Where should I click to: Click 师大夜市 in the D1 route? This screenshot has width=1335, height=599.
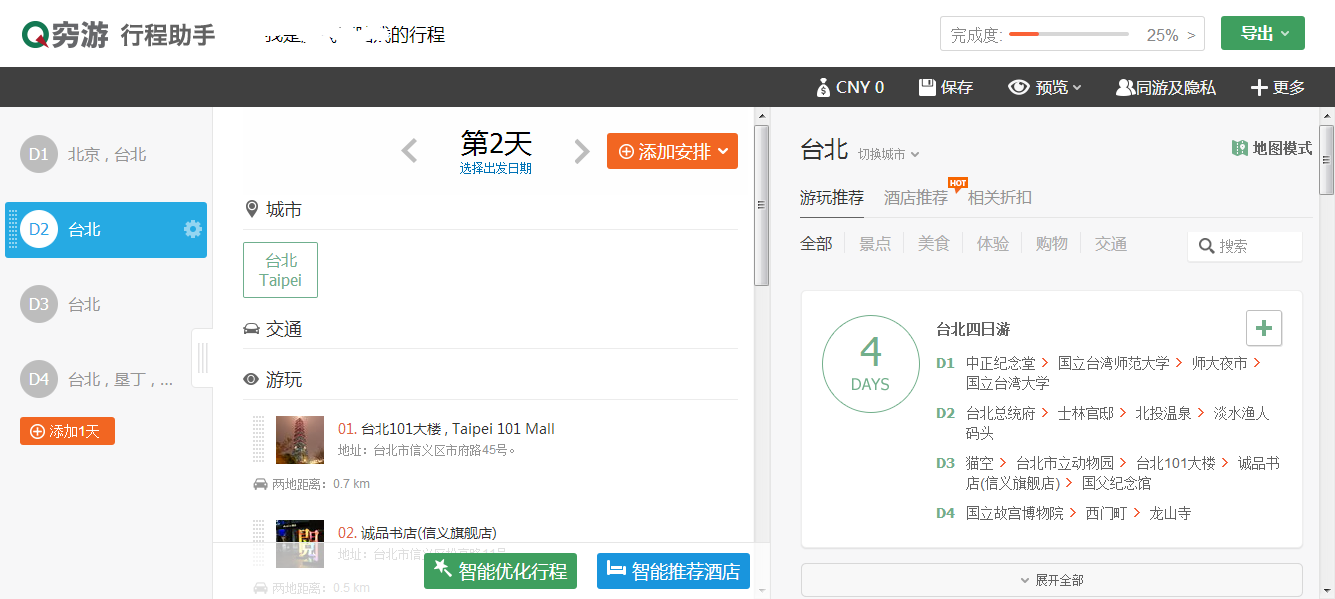click(1220, 363)
